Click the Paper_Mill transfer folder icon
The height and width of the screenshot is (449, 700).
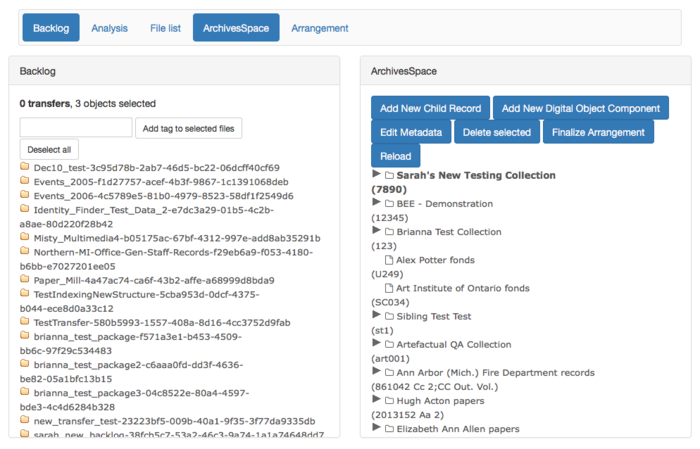pos(25,280)
